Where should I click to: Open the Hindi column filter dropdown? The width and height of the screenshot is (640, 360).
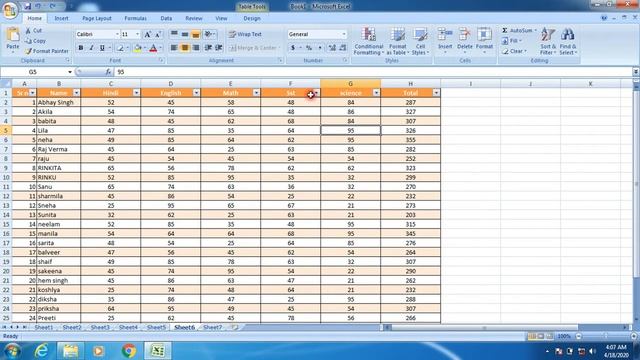click(136, 93)
